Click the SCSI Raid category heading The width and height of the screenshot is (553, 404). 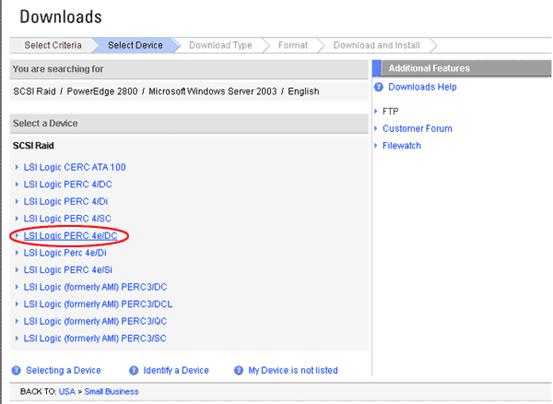pos(34,146)
